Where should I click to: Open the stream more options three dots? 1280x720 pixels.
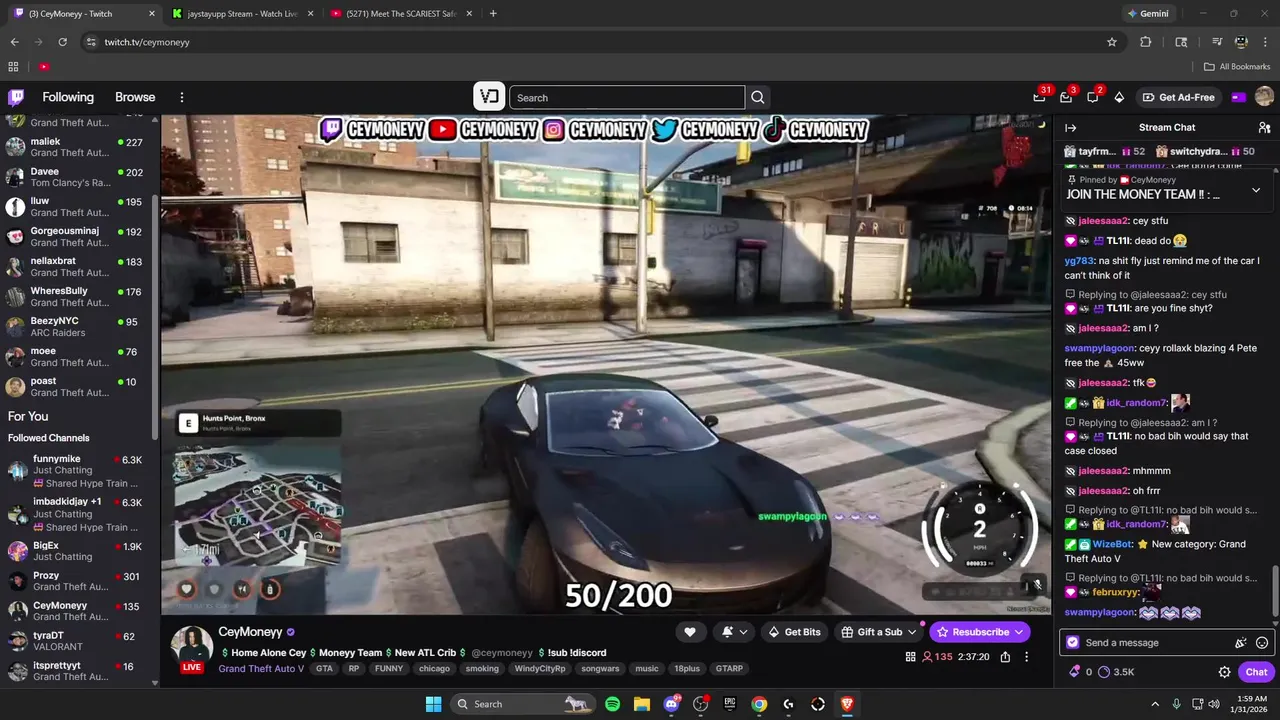(1026, 657)
